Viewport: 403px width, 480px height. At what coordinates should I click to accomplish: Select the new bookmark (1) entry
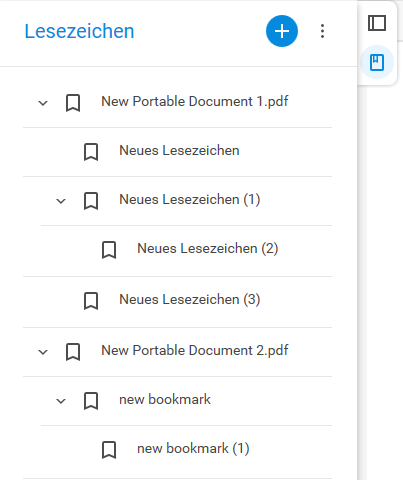(x=193, y=449)
